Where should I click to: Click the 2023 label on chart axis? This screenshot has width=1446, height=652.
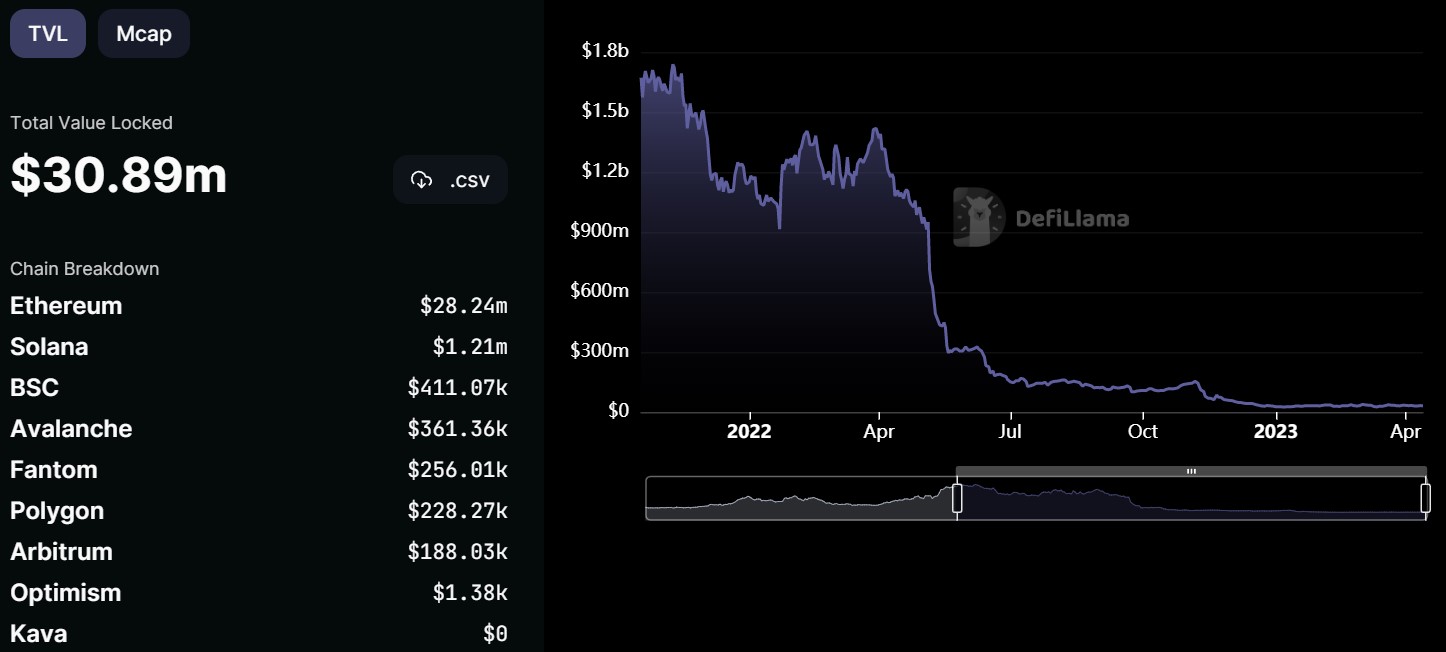tap(1276, 431)
